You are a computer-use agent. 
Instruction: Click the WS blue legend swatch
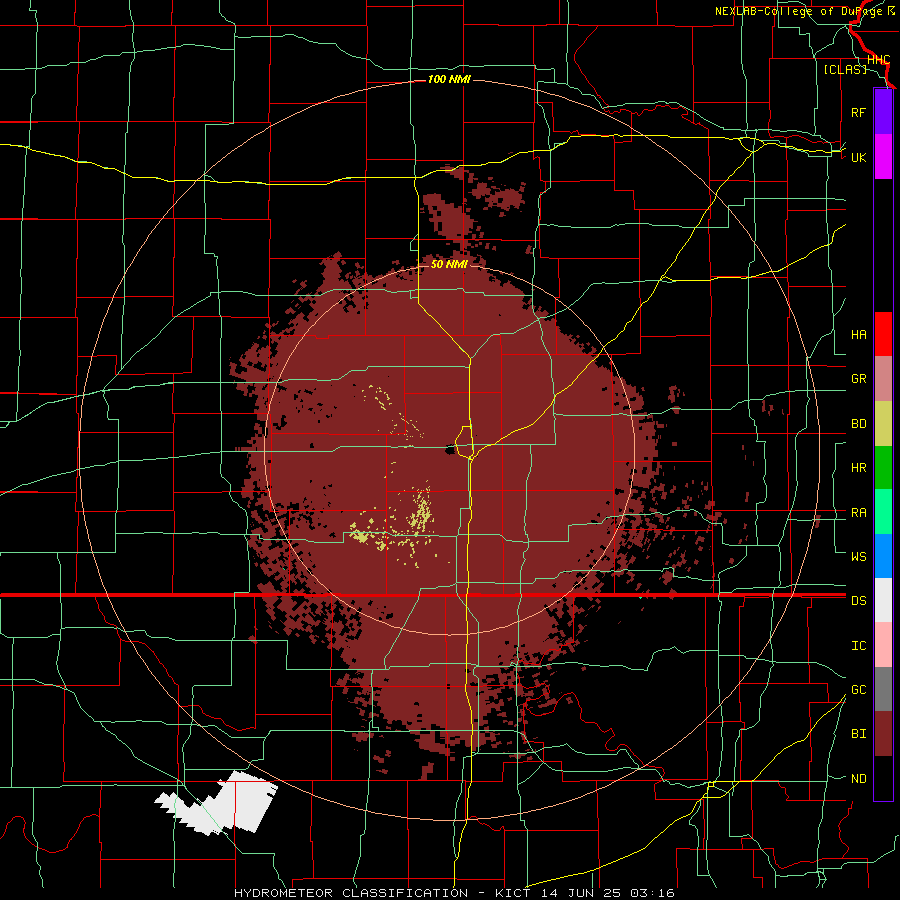click(x=883, y=556)
